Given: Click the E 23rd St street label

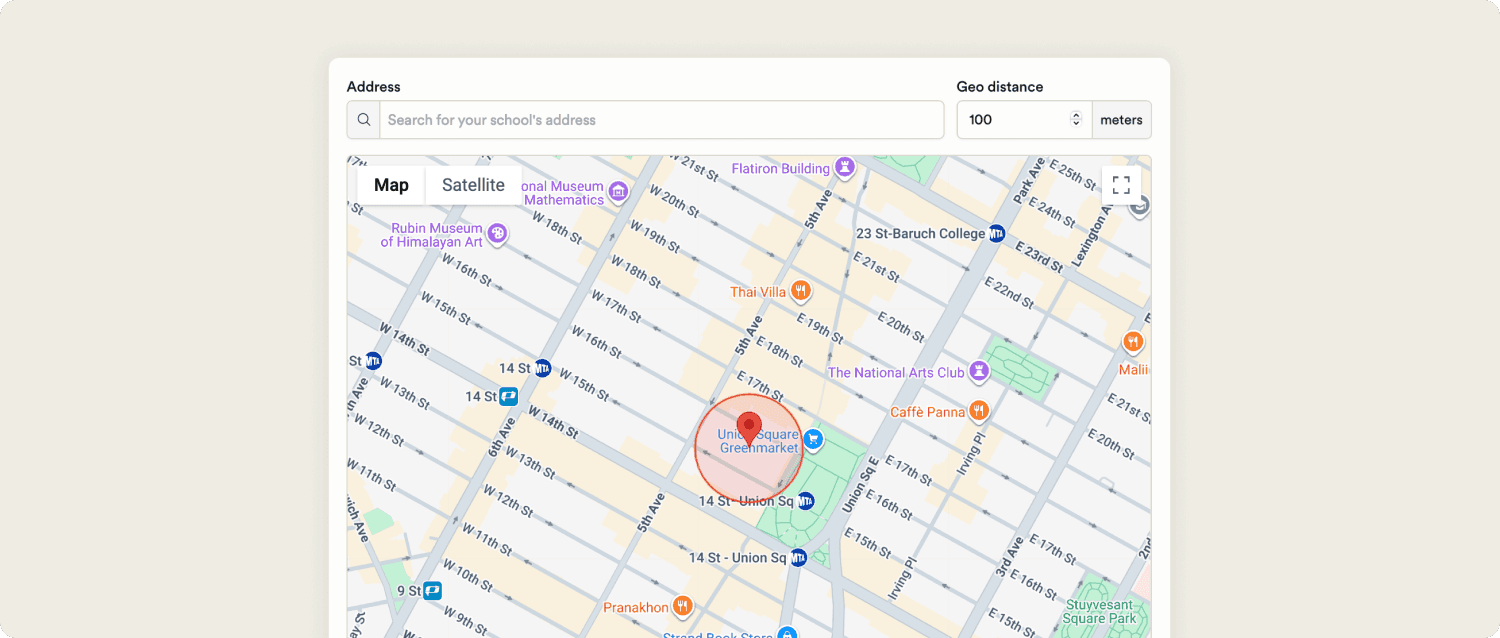Looking at the screenshot, I should tap(1038, 255).
